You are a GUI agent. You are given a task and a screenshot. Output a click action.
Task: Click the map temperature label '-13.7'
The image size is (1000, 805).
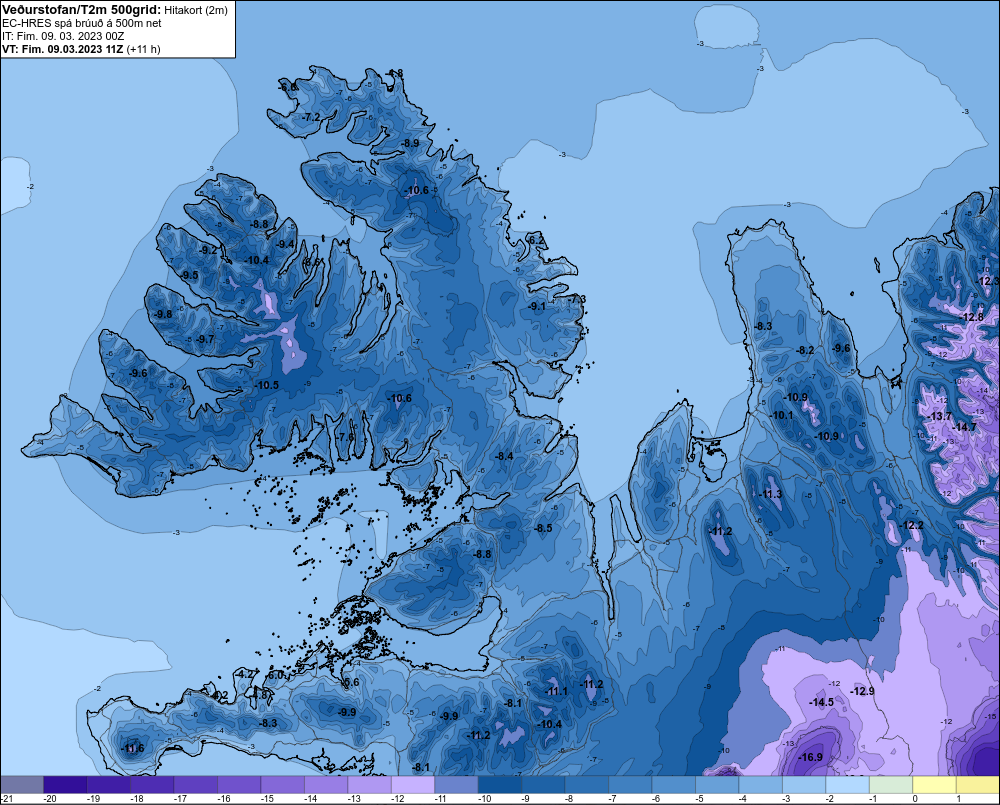(939, 416)
